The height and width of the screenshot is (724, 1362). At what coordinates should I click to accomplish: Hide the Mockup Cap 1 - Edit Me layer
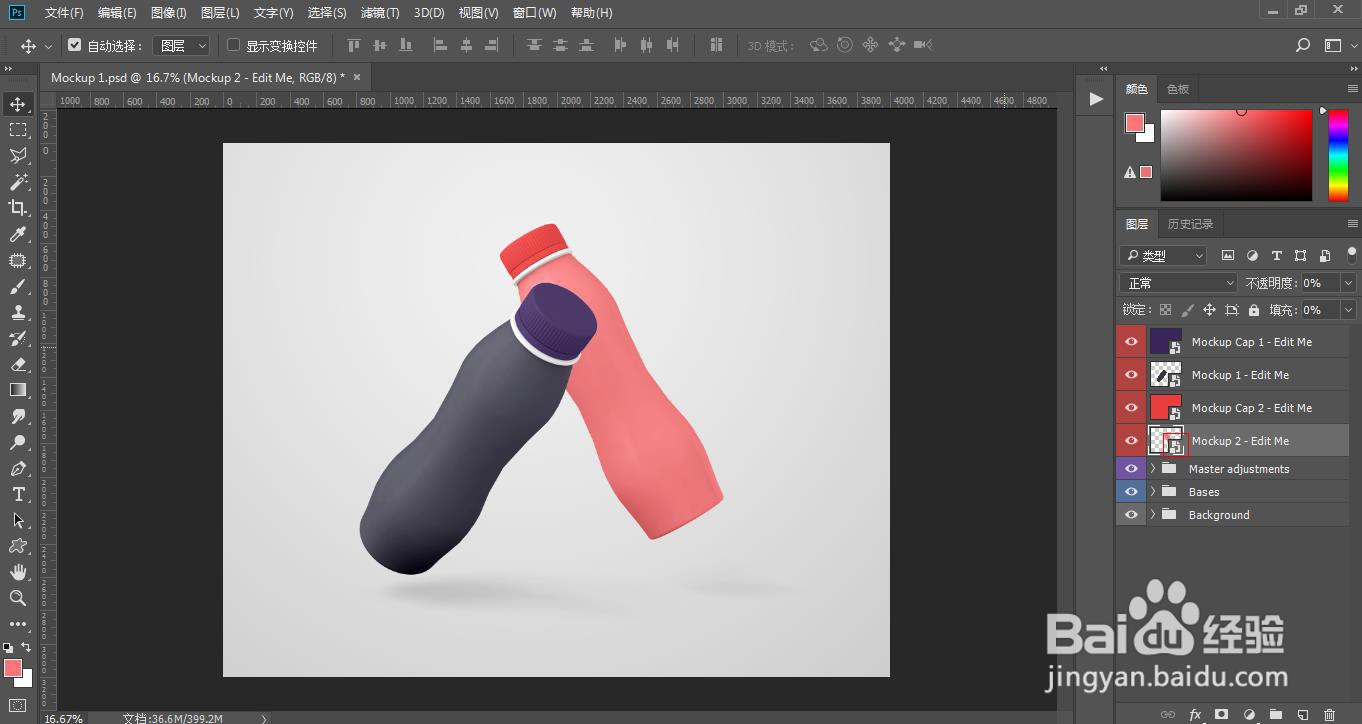pyautogui.click(x=1131, y=342)
